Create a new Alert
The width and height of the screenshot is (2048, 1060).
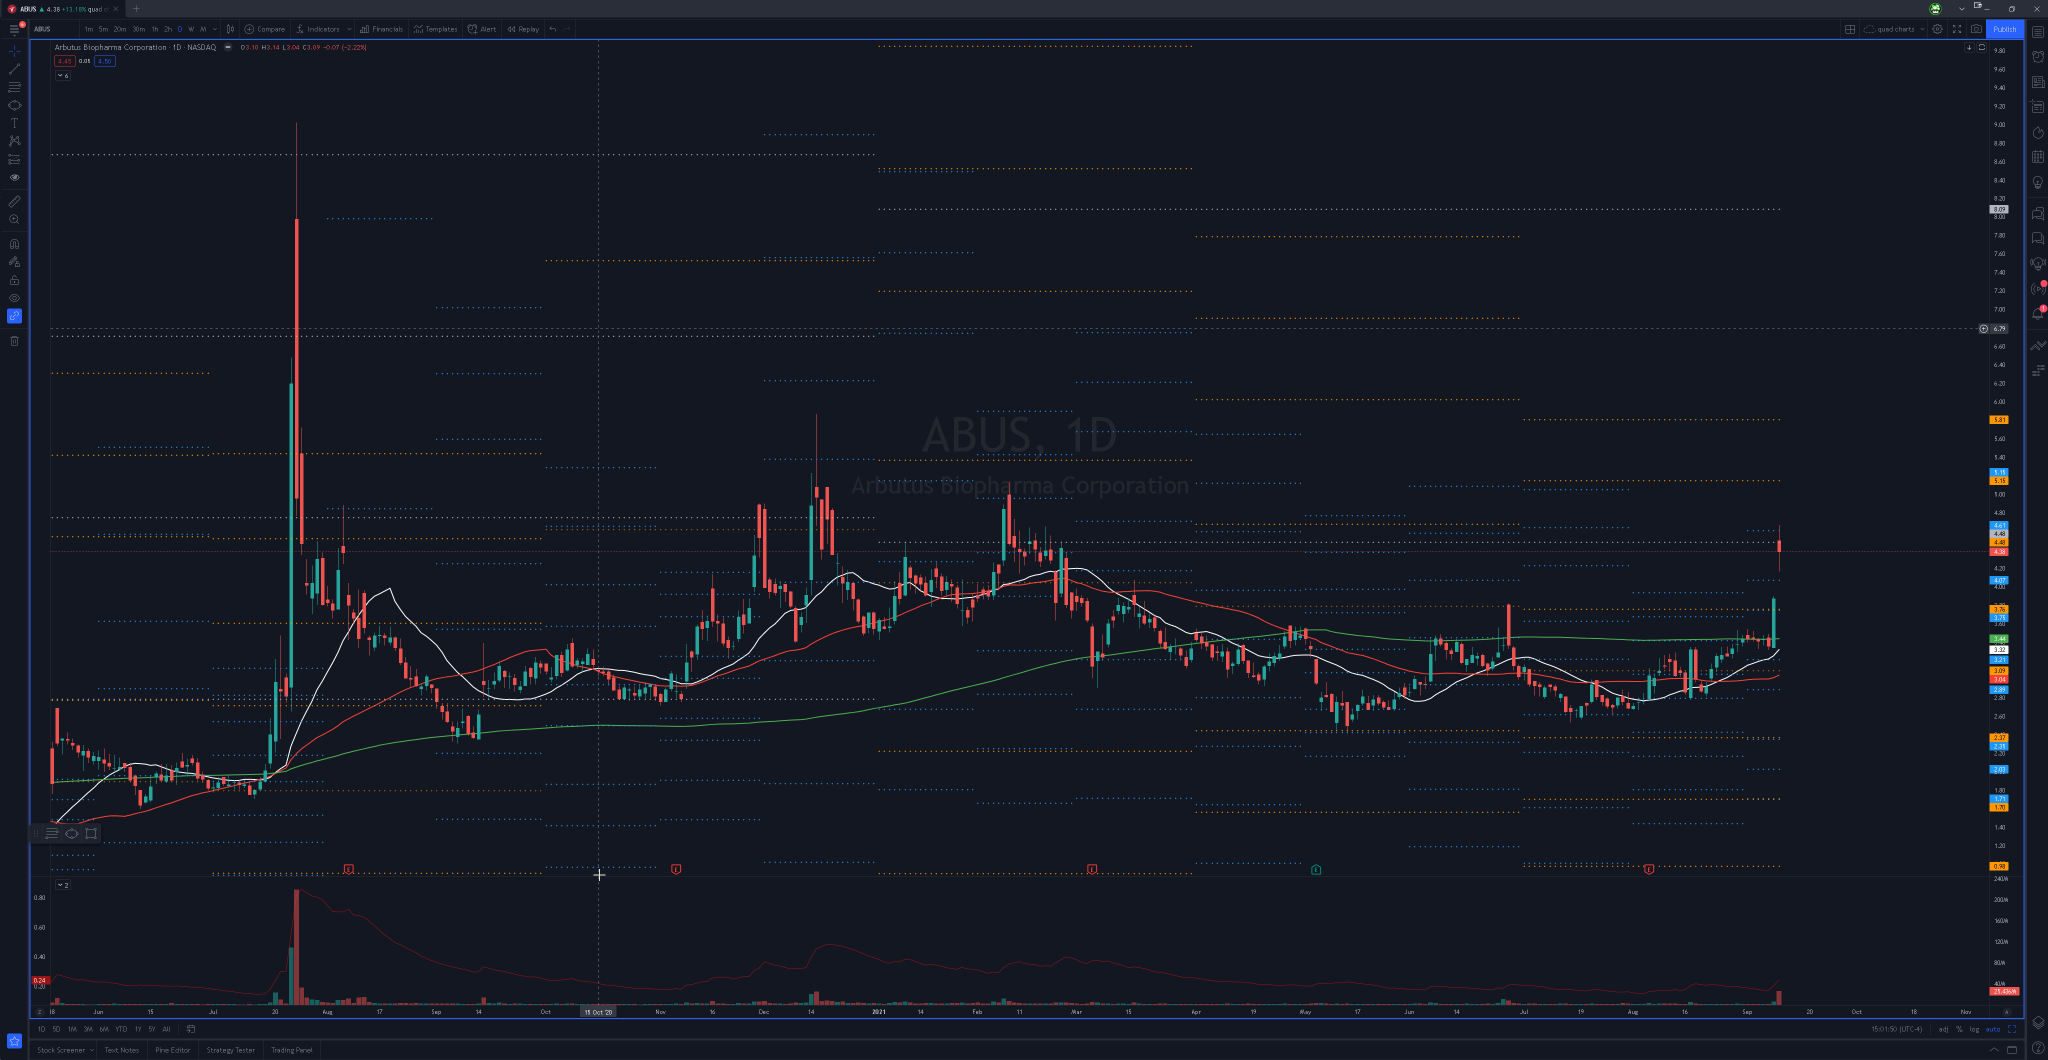point(482,29)
